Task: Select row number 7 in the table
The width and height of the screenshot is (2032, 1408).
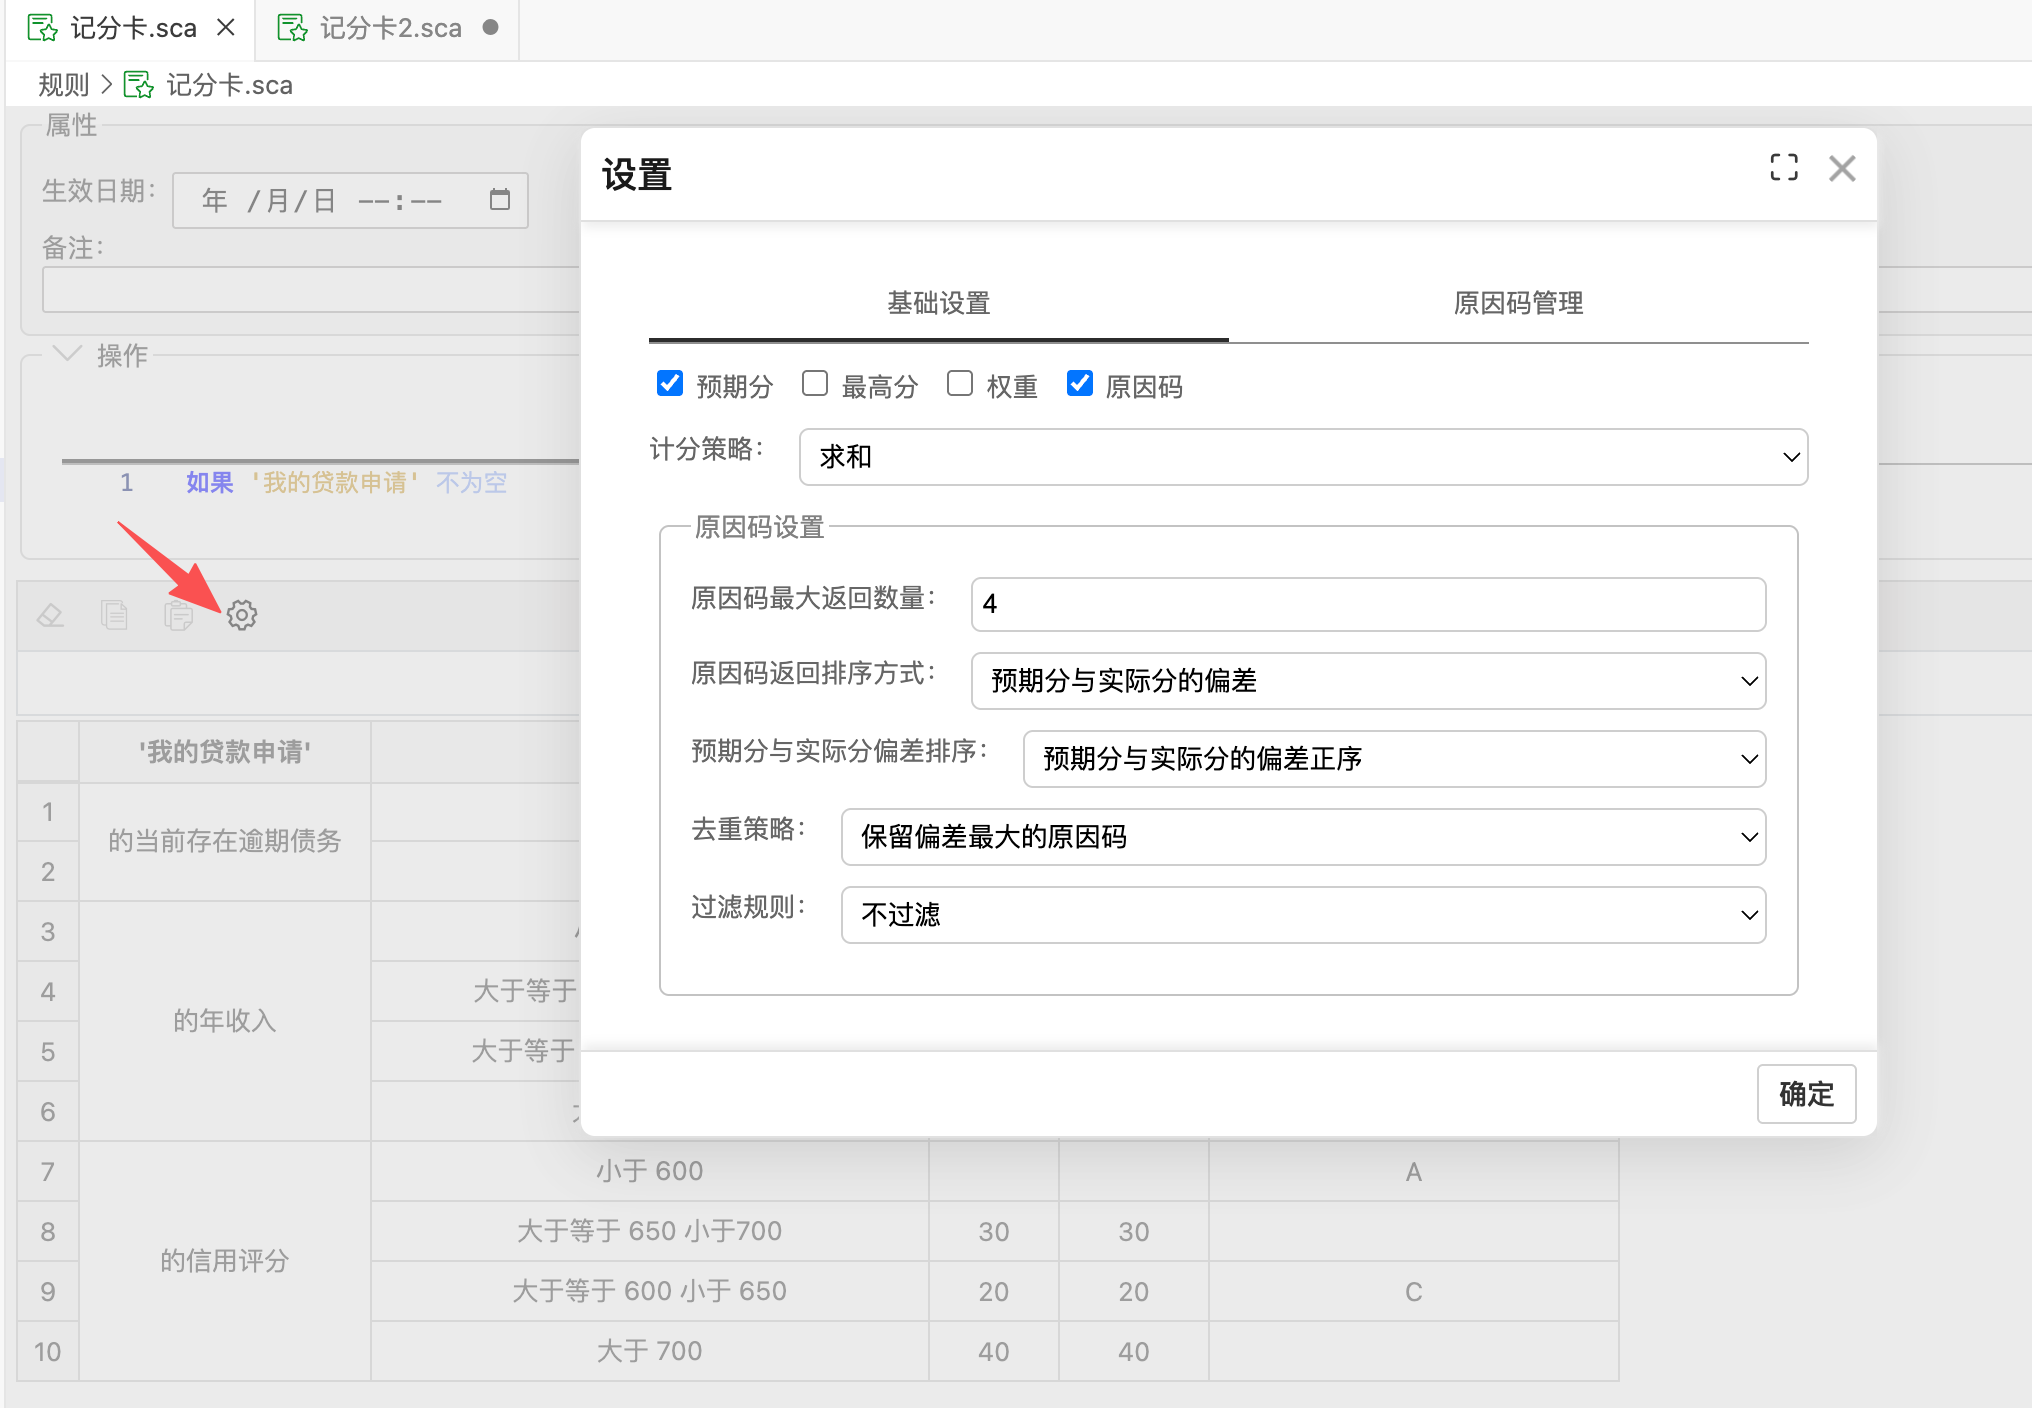Action: click(x=48, y=1171)
